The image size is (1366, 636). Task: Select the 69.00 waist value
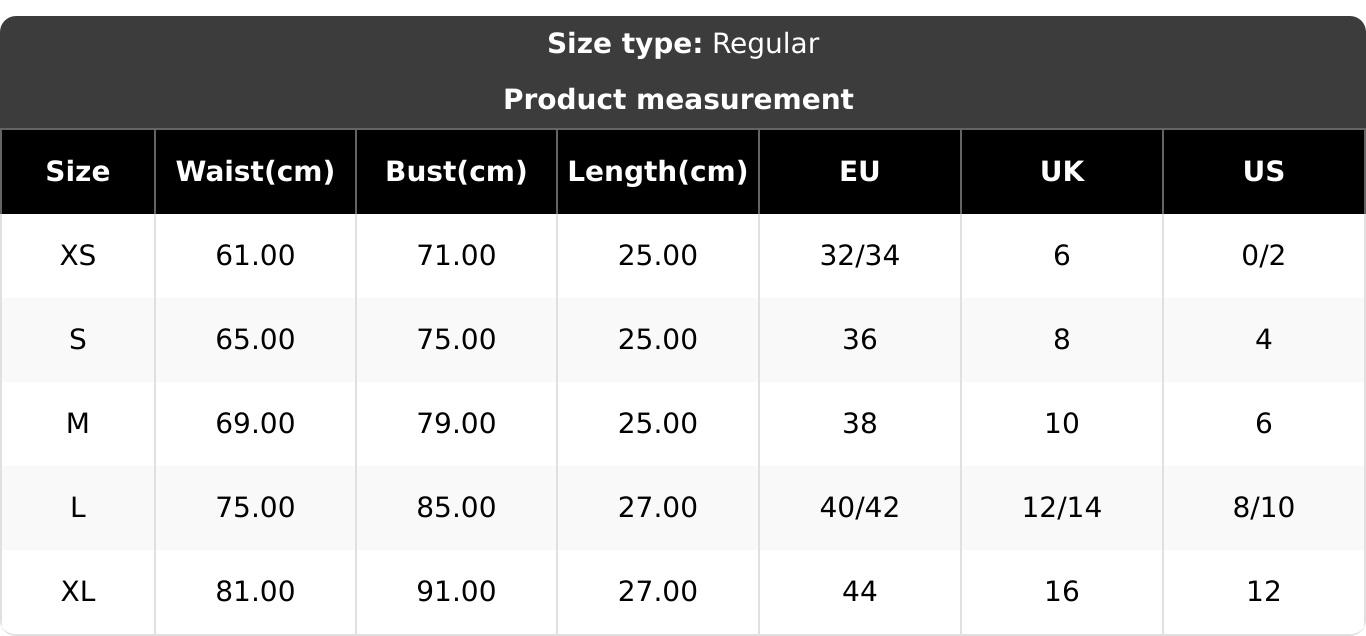coord(255,424)
